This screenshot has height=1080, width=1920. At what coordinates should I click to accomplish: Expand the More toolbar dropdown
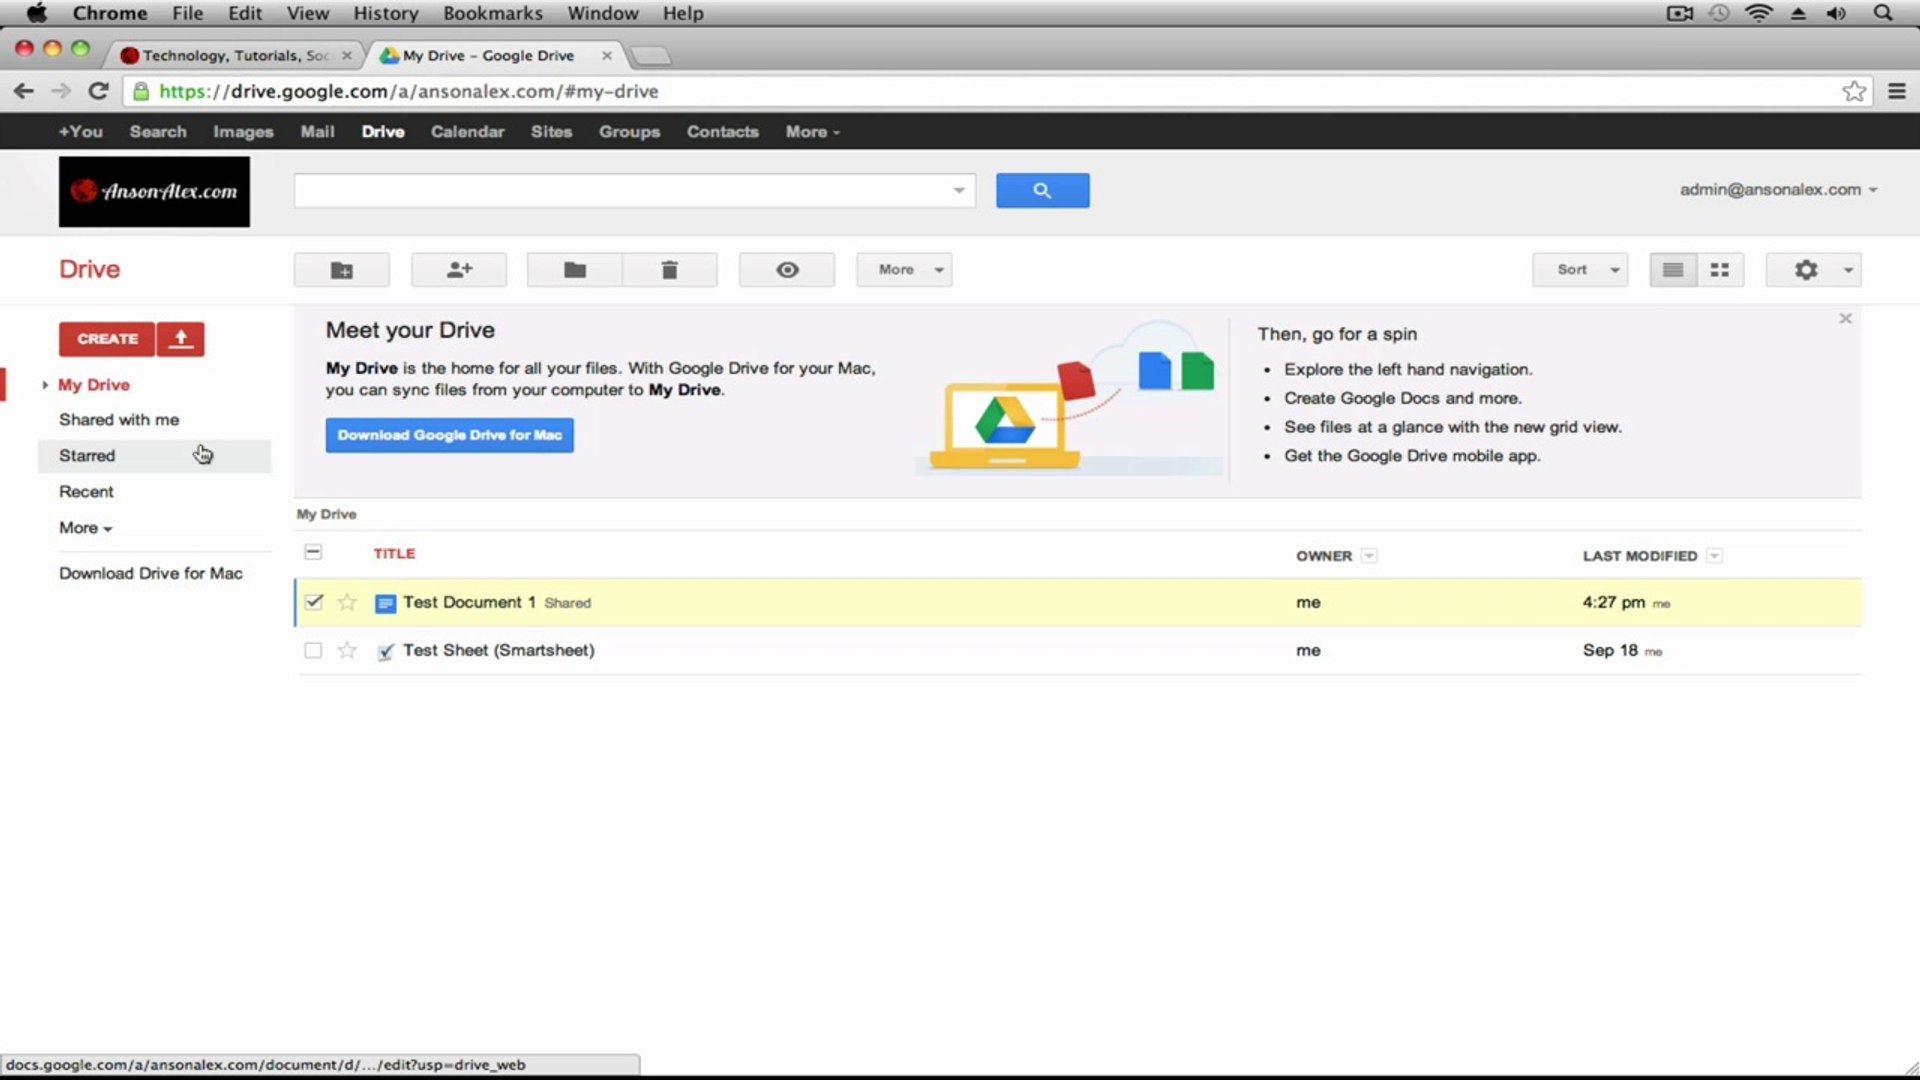click(x=904, y=270)
